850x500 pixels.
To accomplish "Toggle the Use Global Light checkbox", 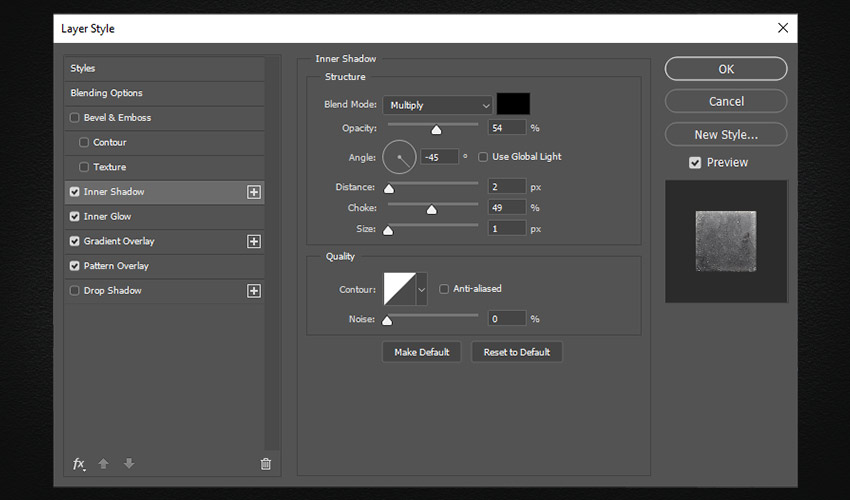I will pos(484,157).
